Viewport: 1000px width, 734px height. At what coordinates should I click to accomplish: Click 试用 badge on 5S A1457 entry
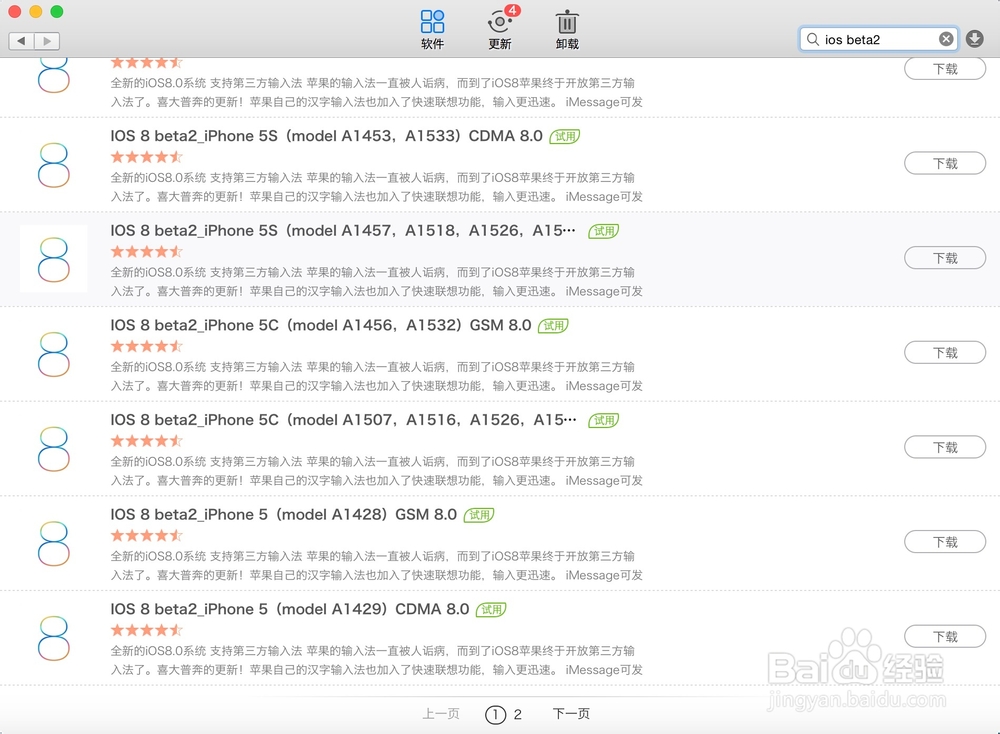(603, 231)
